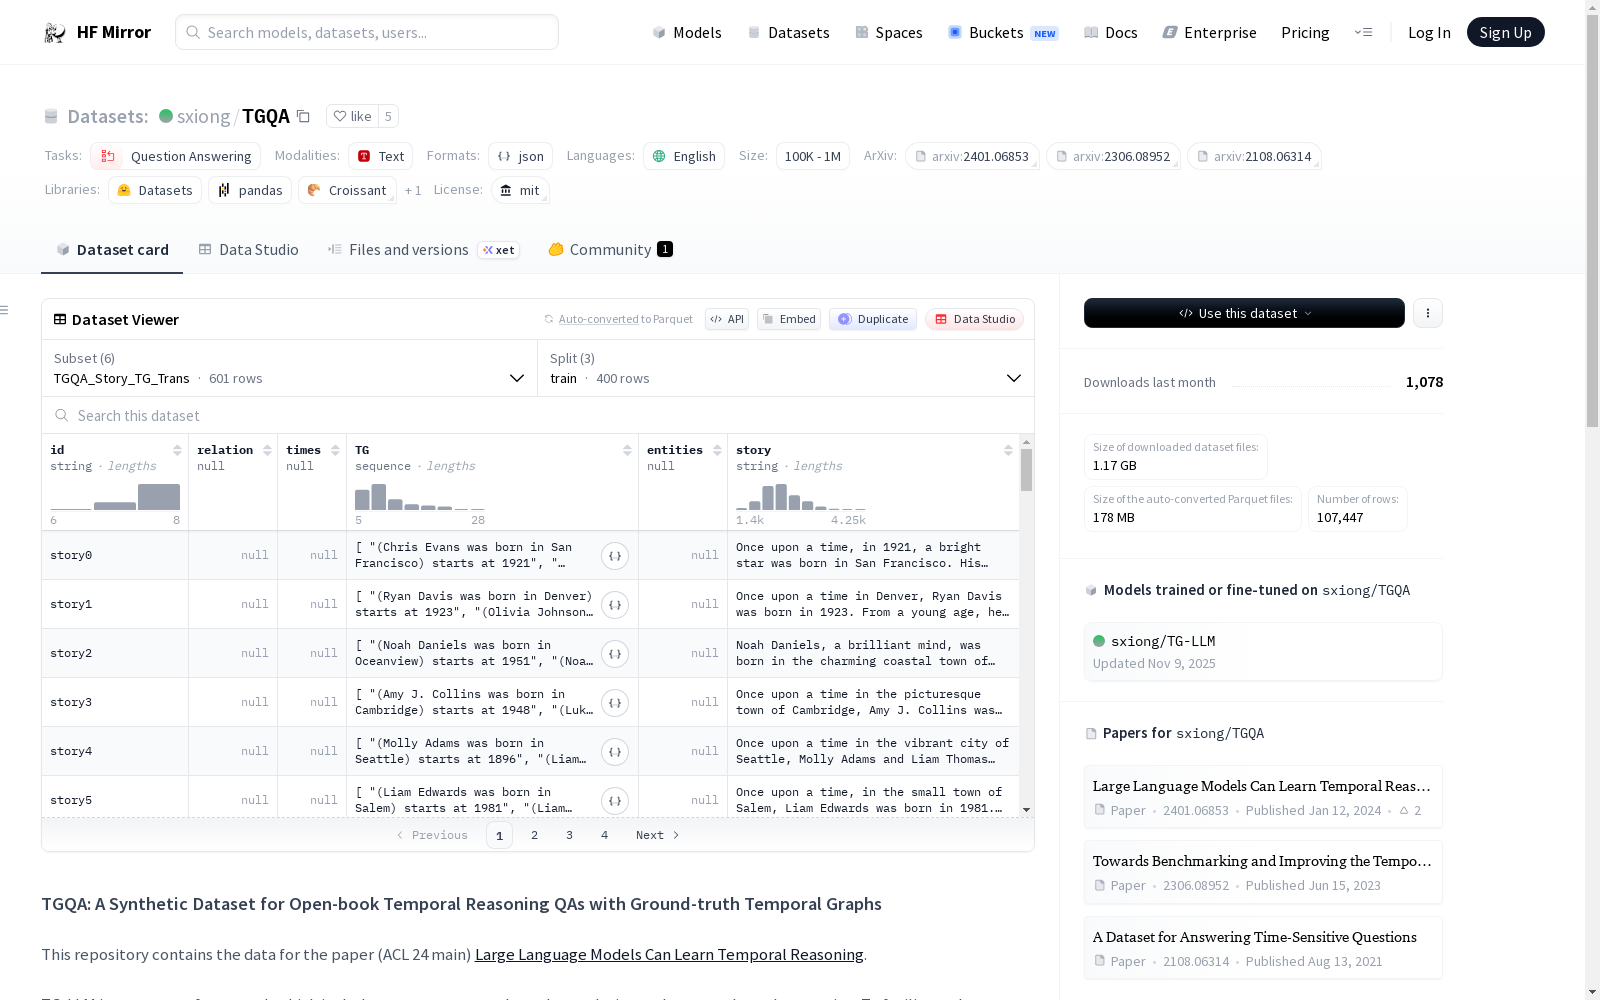Expand the Use this dataset menu
The width and height of the screenshot is (1600, 1000).
click(1244, 313)
